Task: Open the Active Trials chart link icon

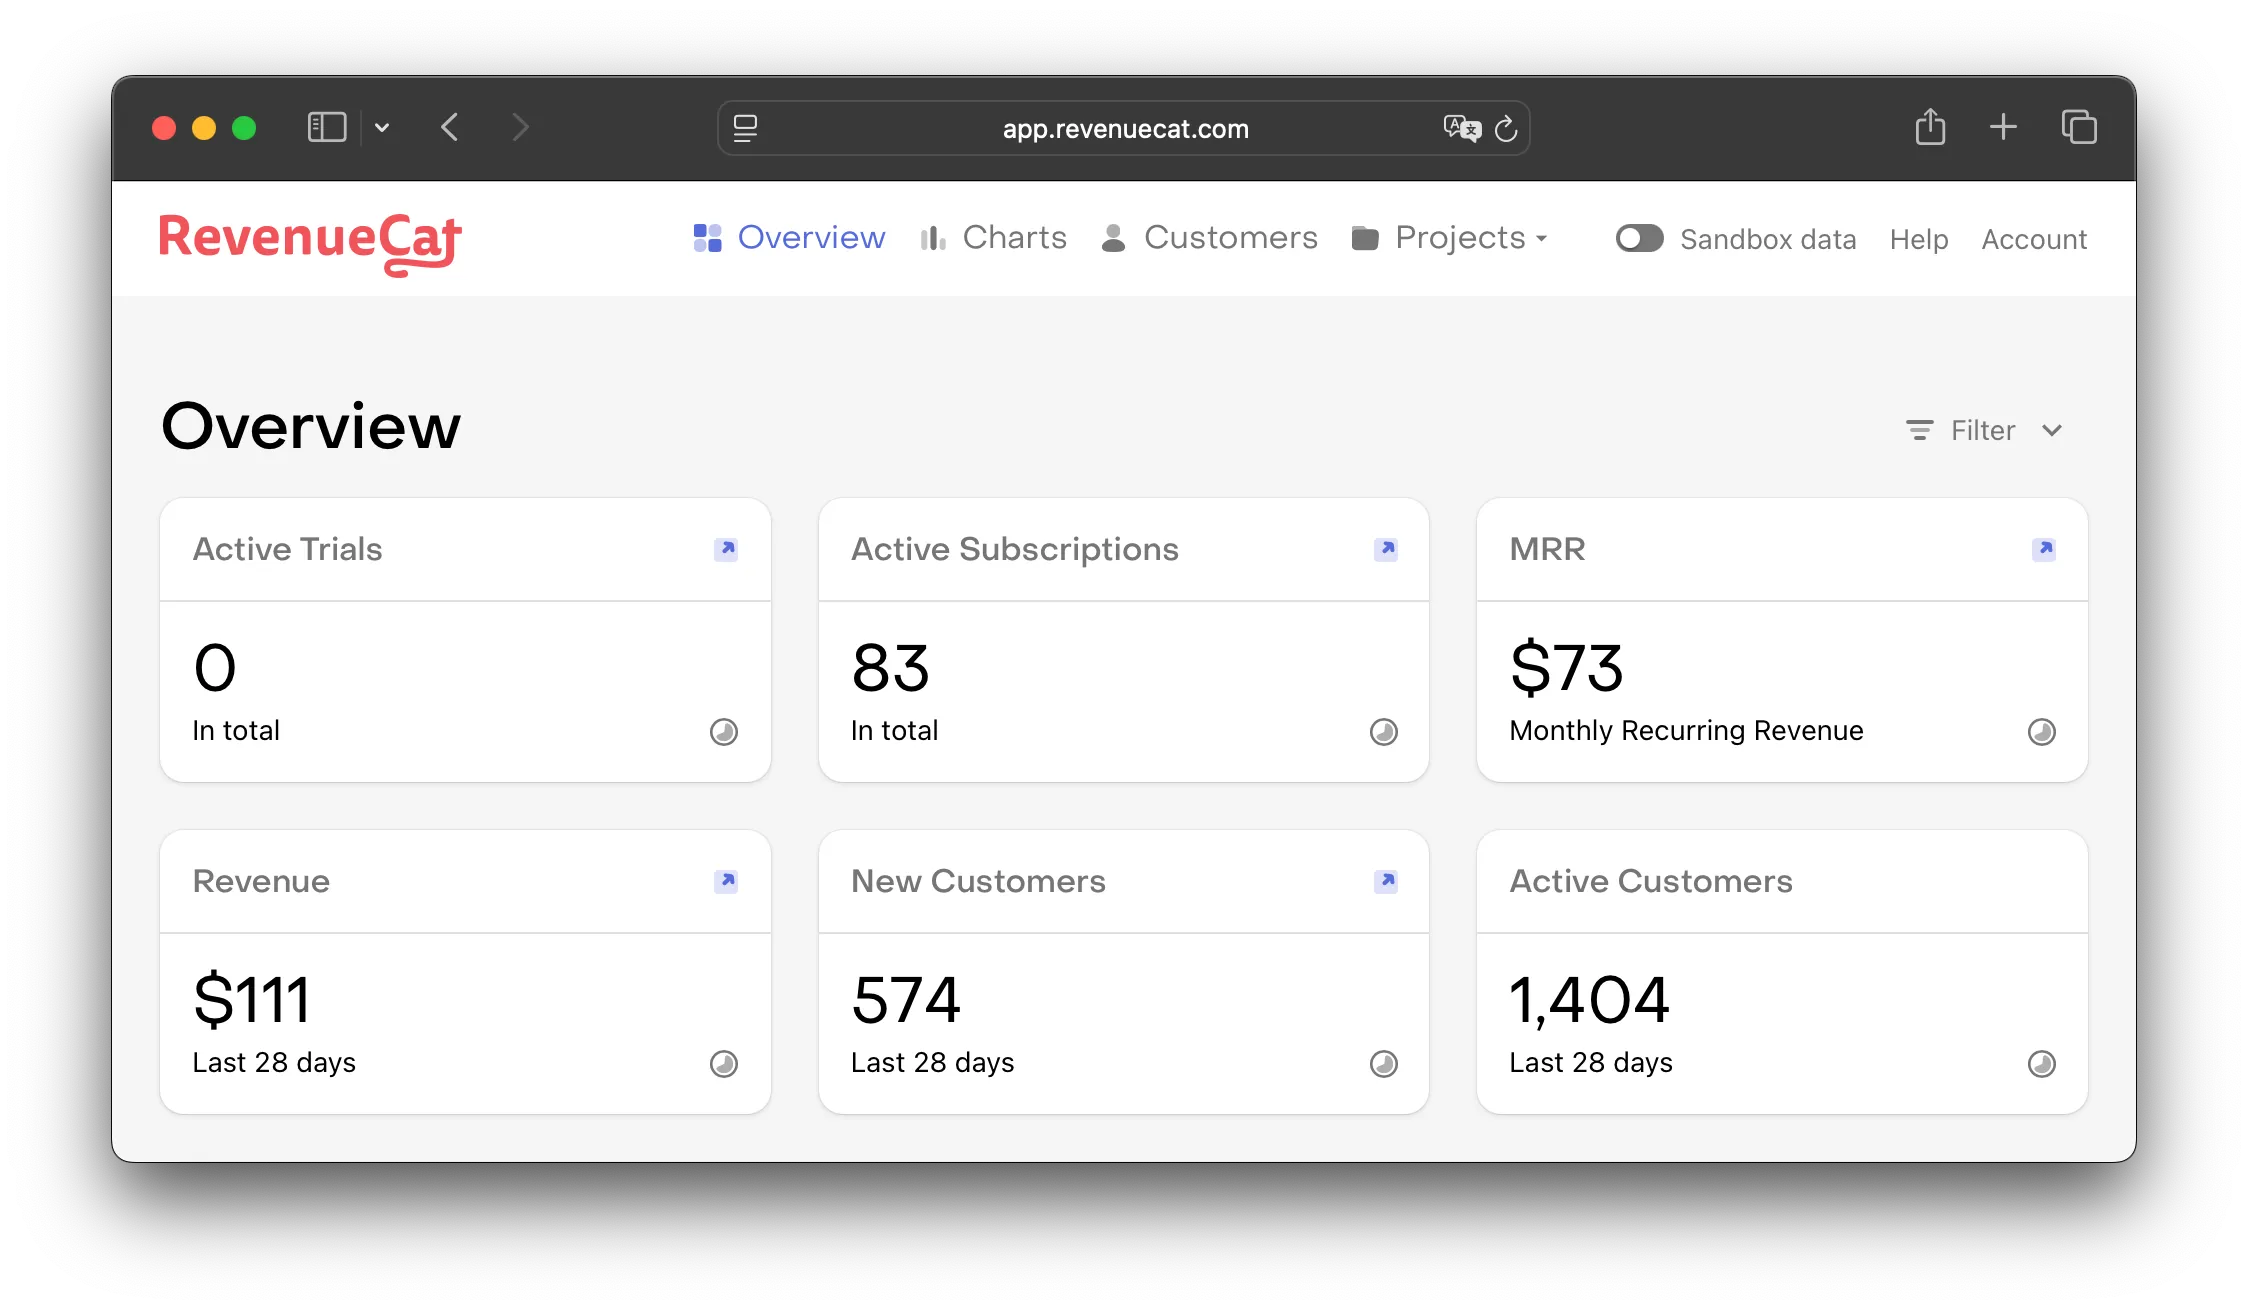Action: (x=726, y=549)
